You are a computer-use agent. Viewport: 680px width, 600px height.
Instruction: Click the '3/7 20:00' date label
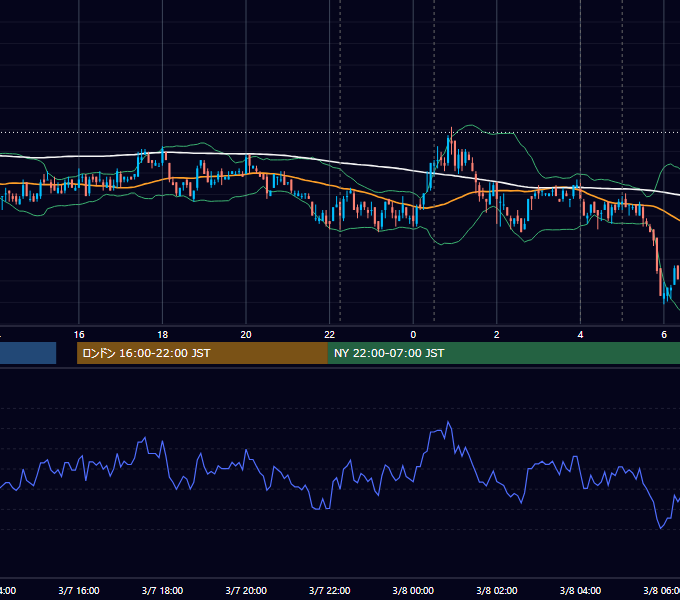246,591
